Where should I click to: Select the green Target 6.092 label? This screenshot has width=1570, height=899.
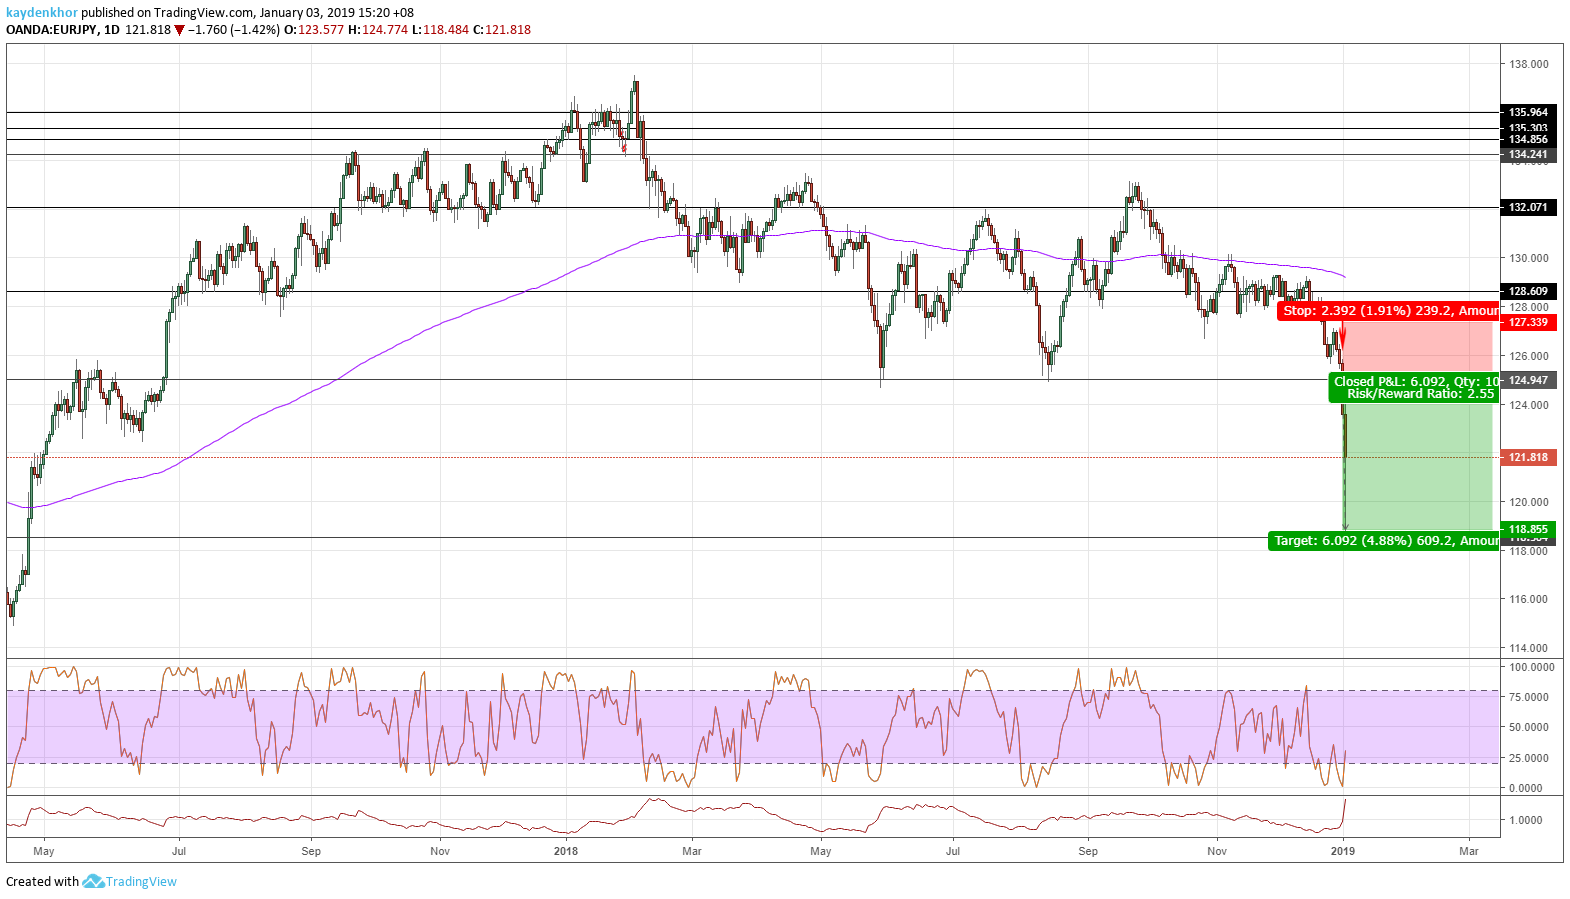coord(1384,541)
